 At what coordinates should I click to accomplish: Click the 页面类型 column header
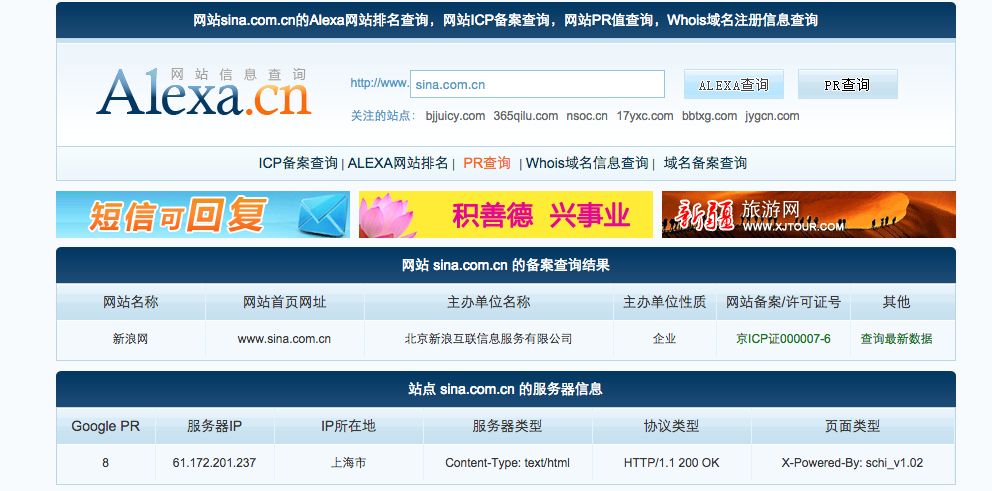(853, 426)
